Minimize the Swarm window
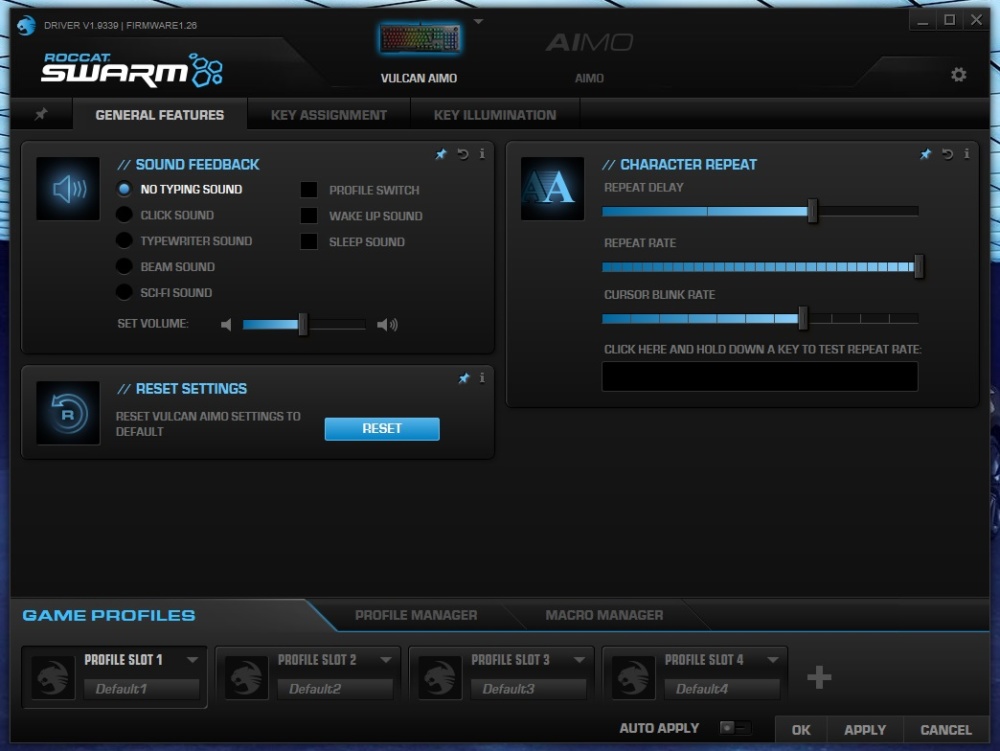The width and height of the screenshot is (1000, 751). (x=922, y=20)
